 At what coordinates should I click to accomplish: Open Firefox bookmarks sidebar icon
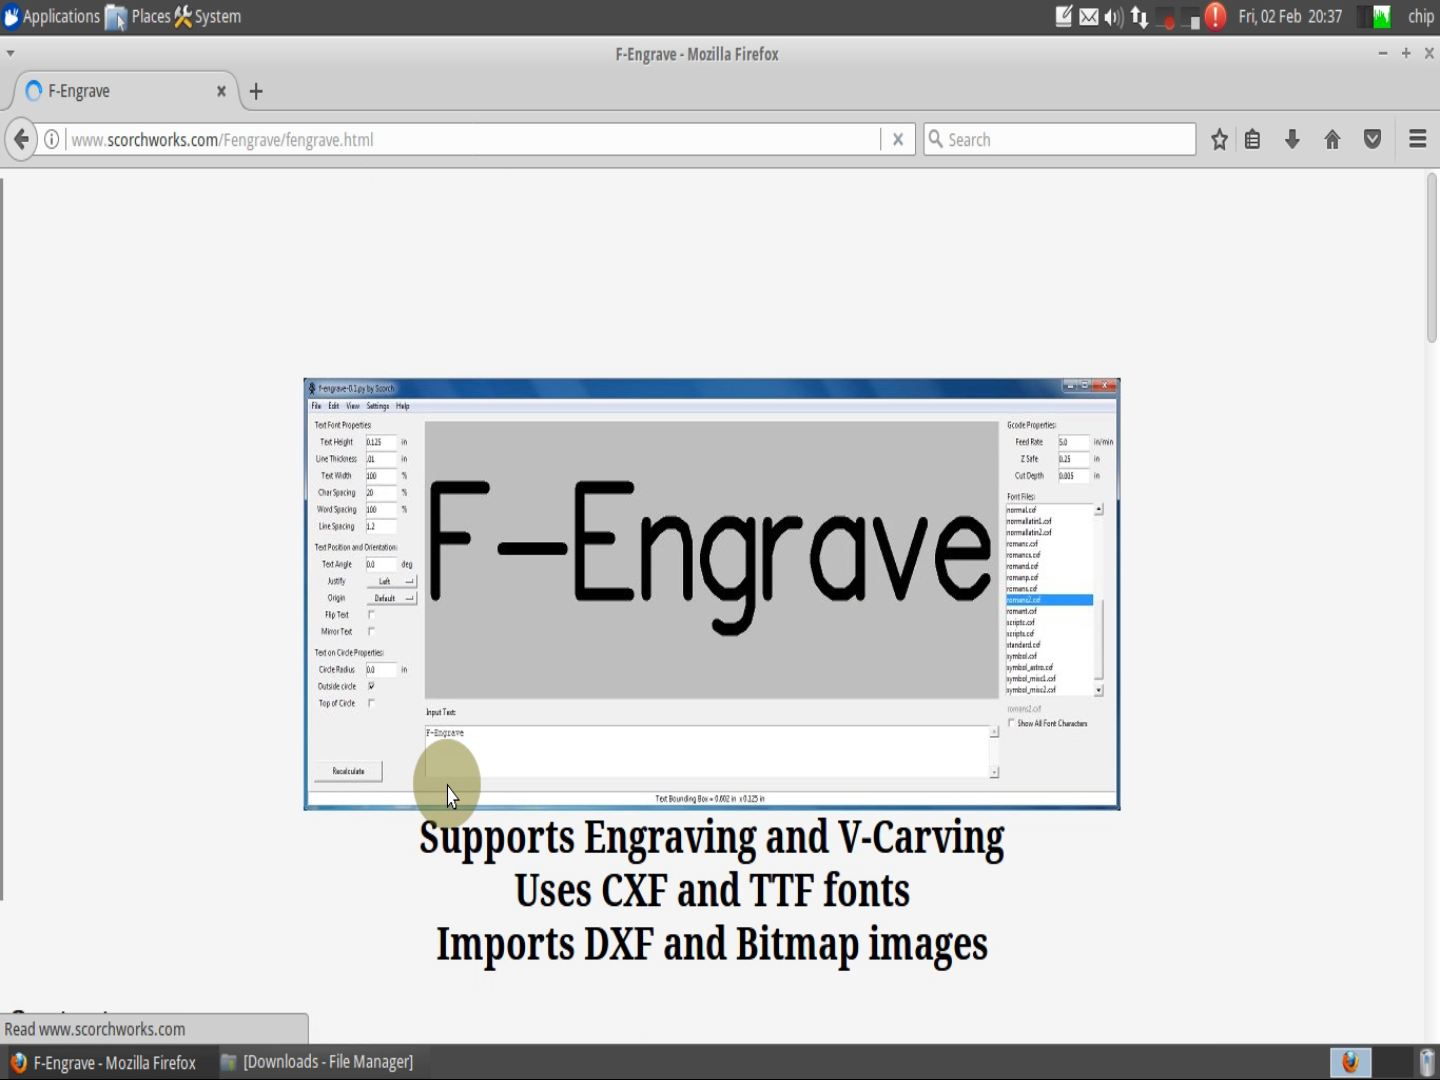(1252, 139)
